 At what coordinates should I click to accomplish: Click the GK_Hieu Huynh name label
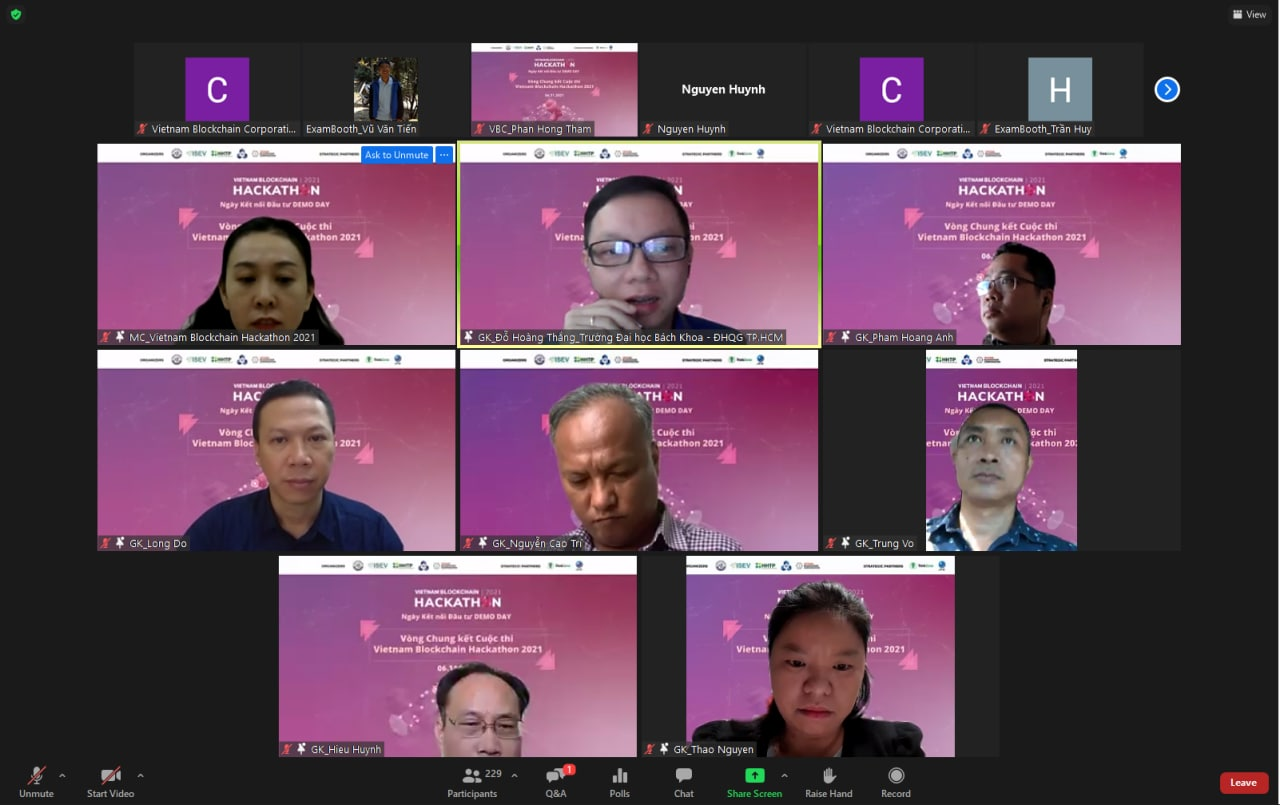[x=346, y=750]
